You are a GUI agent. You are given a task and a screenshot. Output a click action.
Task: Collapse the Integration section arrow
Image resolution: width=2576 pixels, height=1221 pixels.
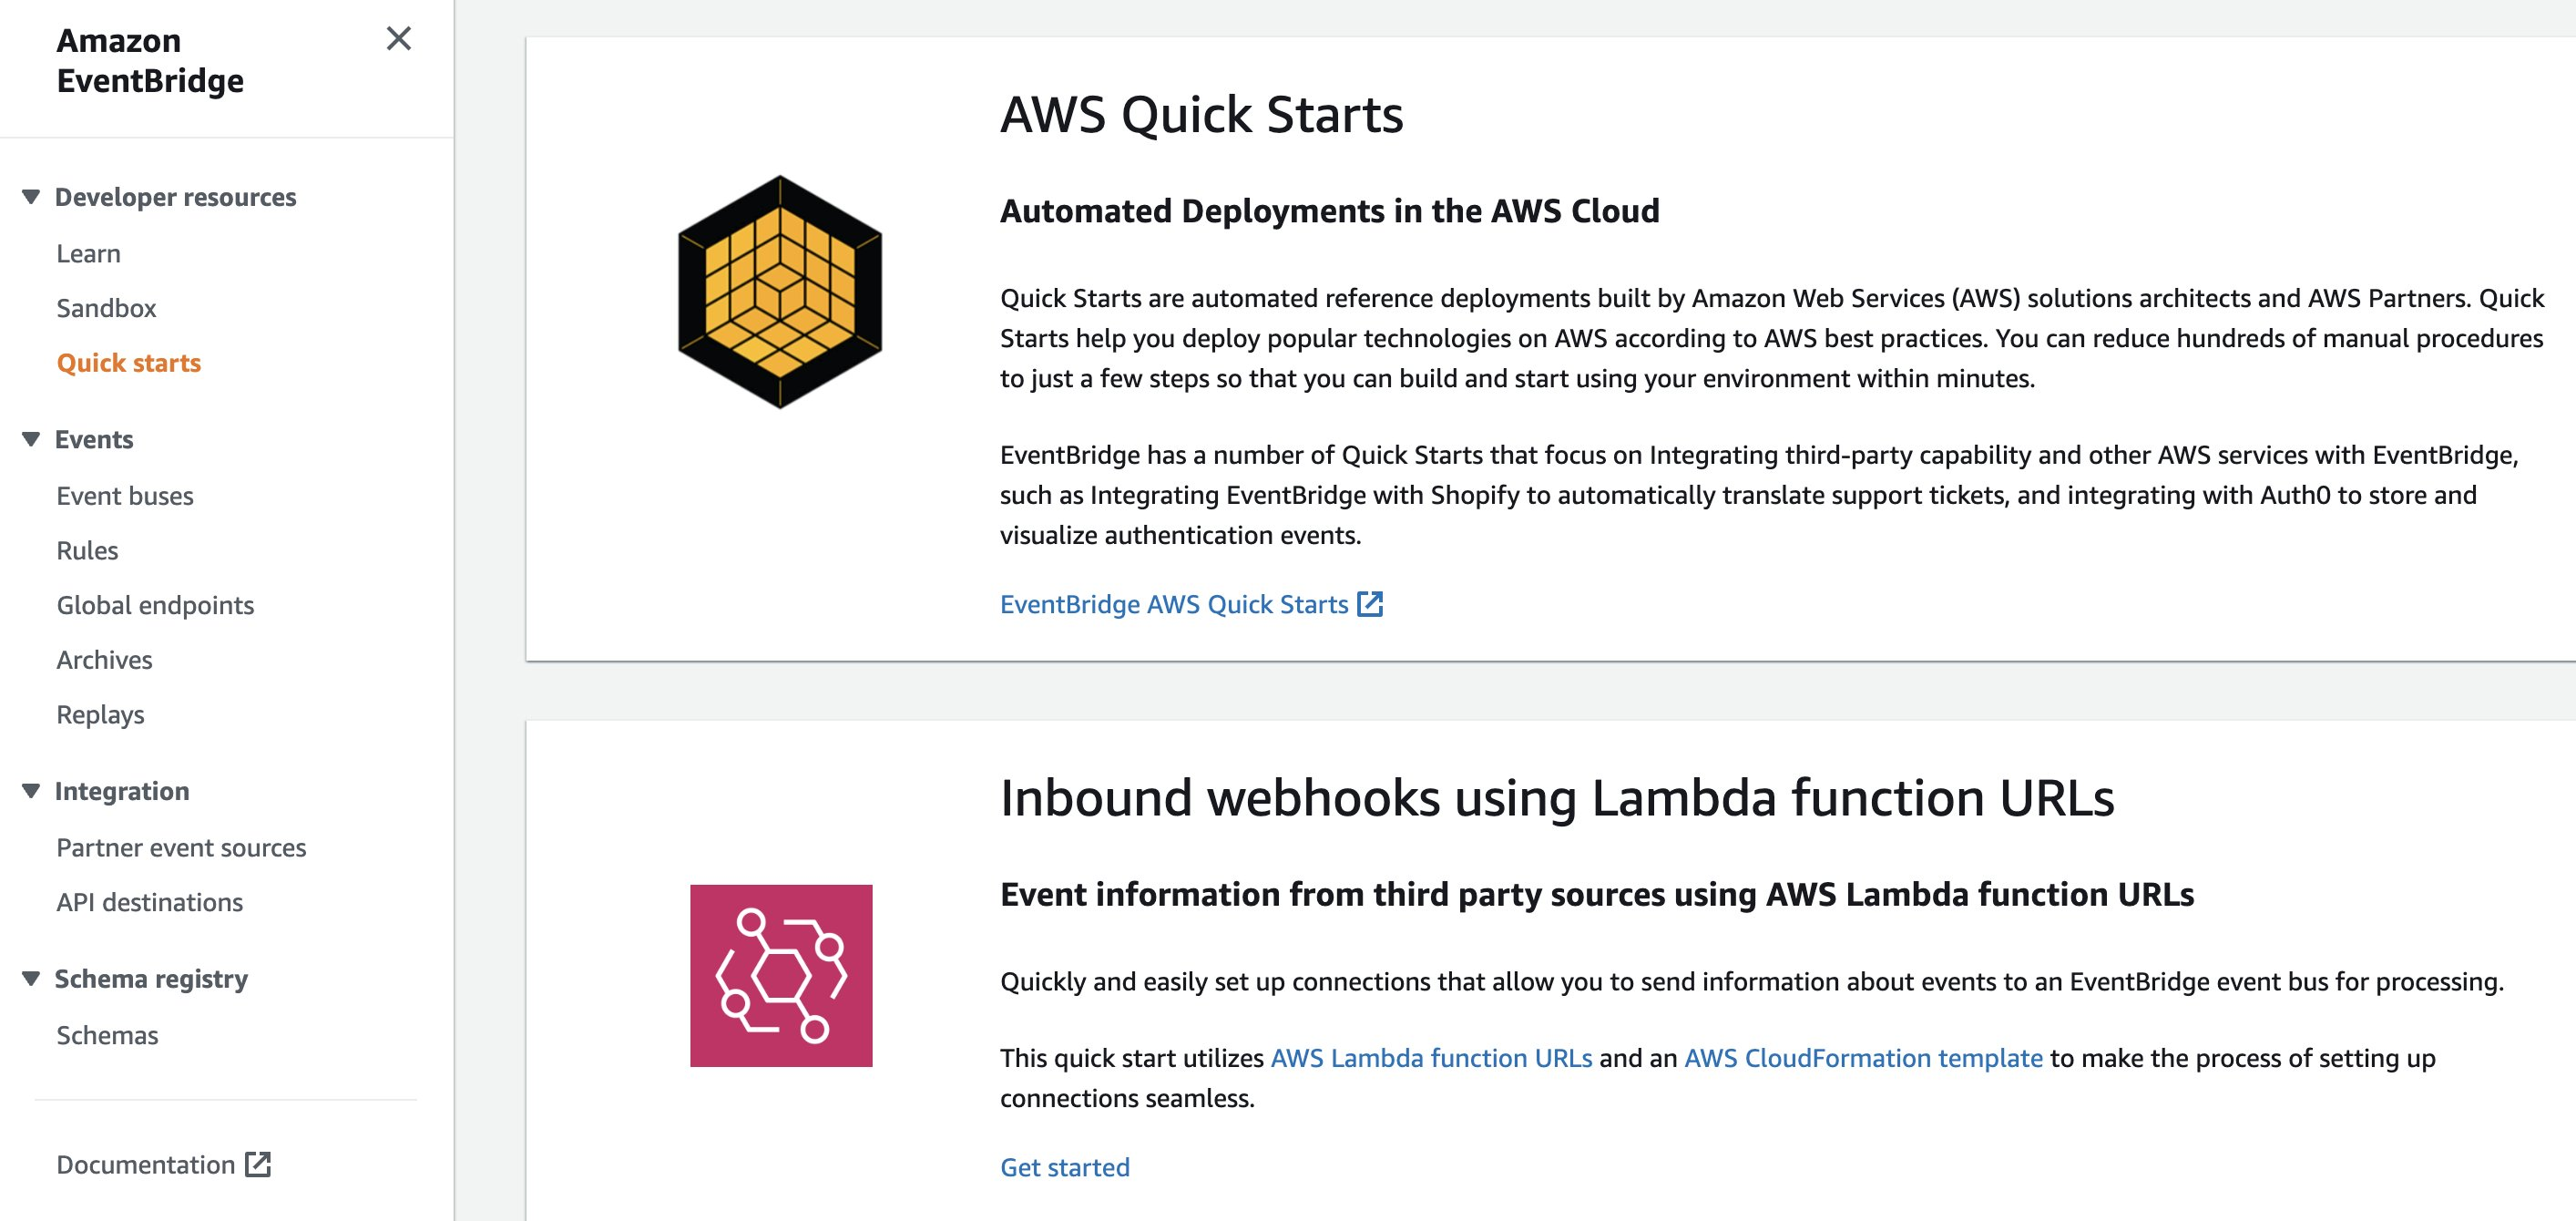(31, 791)
